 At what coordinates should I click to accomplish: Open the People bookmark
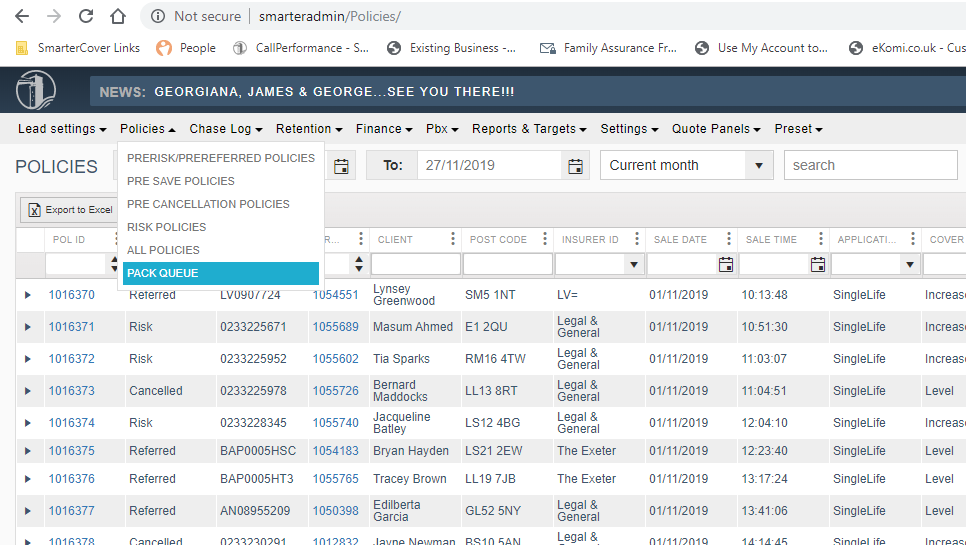(x=186, y=48)
